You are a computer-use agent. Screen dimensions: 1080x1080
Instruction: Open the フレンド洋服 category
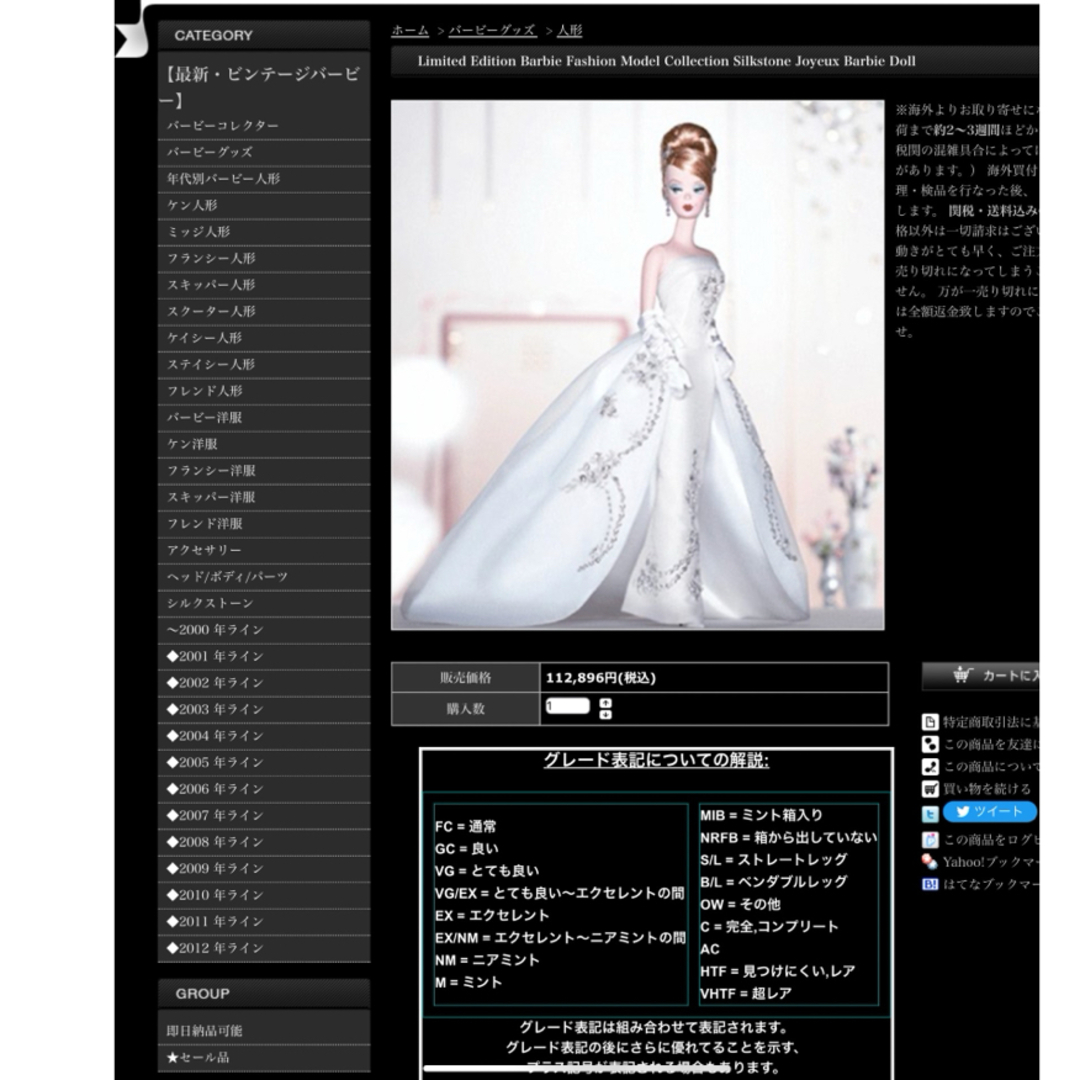264,523
